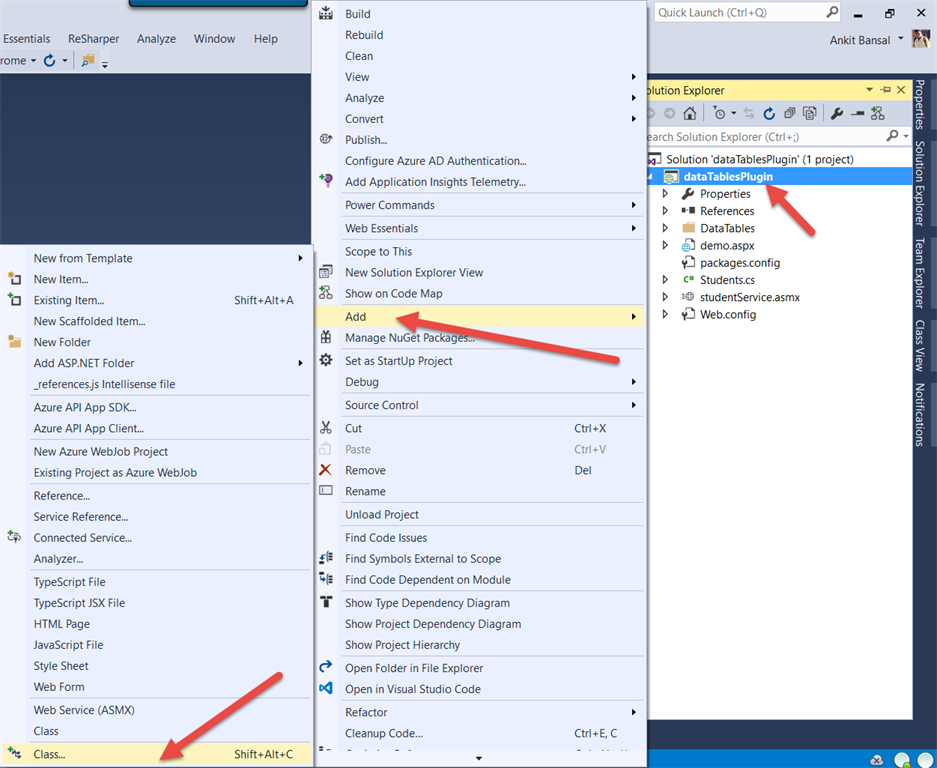
Task: Open the account dropdown next to Ankit Bansal
Action: (x=901, y=39)
